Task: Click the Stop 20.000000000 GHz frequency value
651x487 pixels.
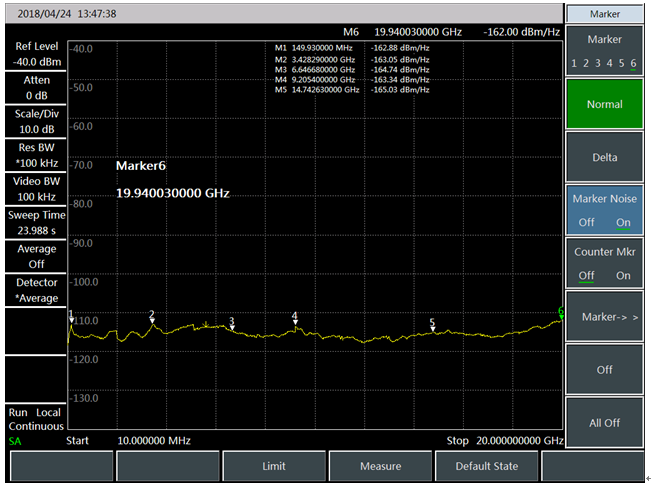Action: pyautogui.click(x=519, y=441)
